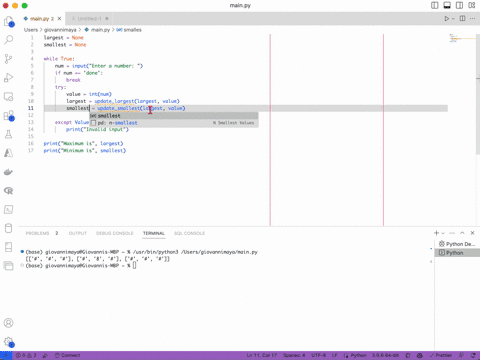Click the giovannimaya breadcrumb segment
480x360 pixels.
coord(60,30)
